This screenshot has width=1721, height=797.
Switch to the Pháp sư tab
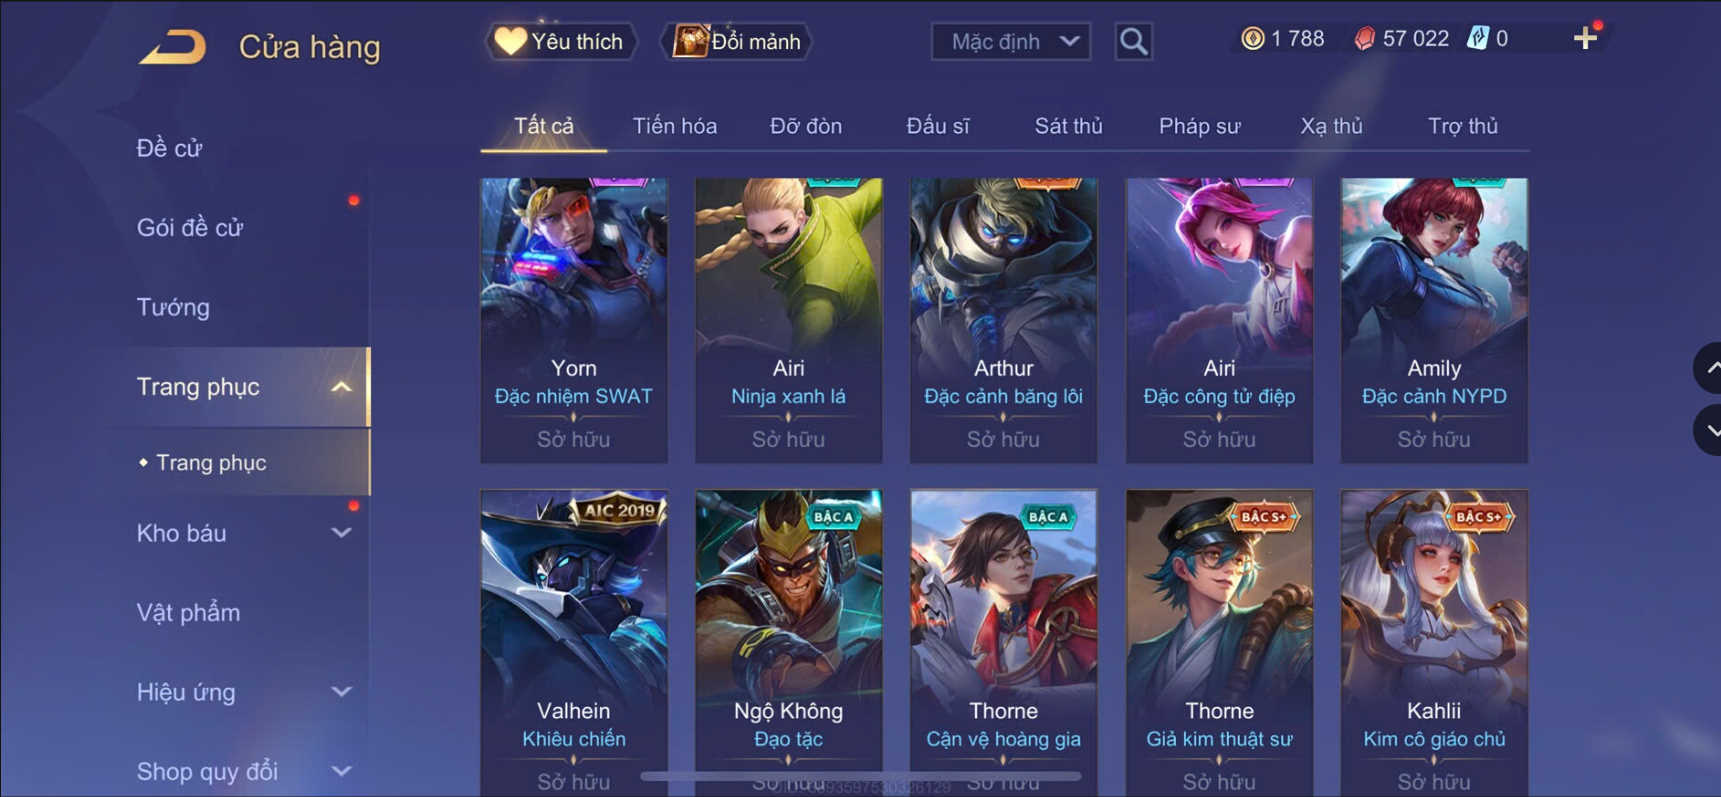click(x=1199, y=126)
